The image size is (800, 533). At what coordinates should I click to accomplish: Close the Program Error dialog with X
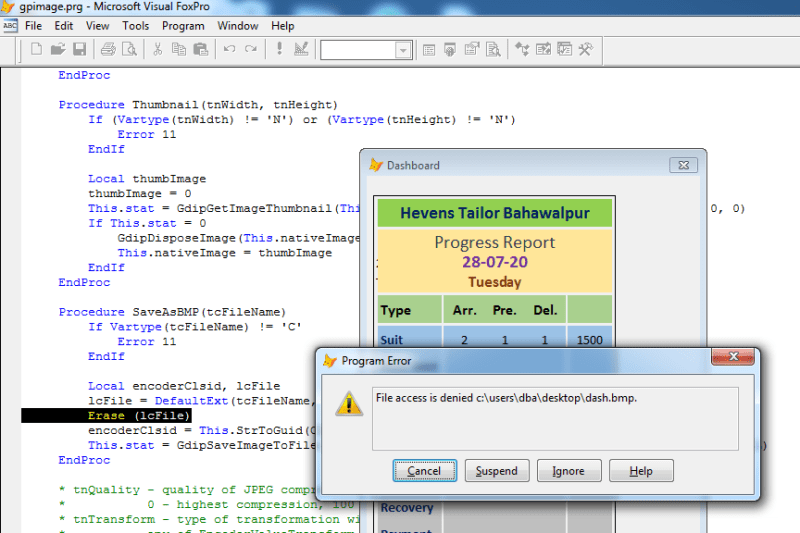pyautogui.click(x=733, y=357)
